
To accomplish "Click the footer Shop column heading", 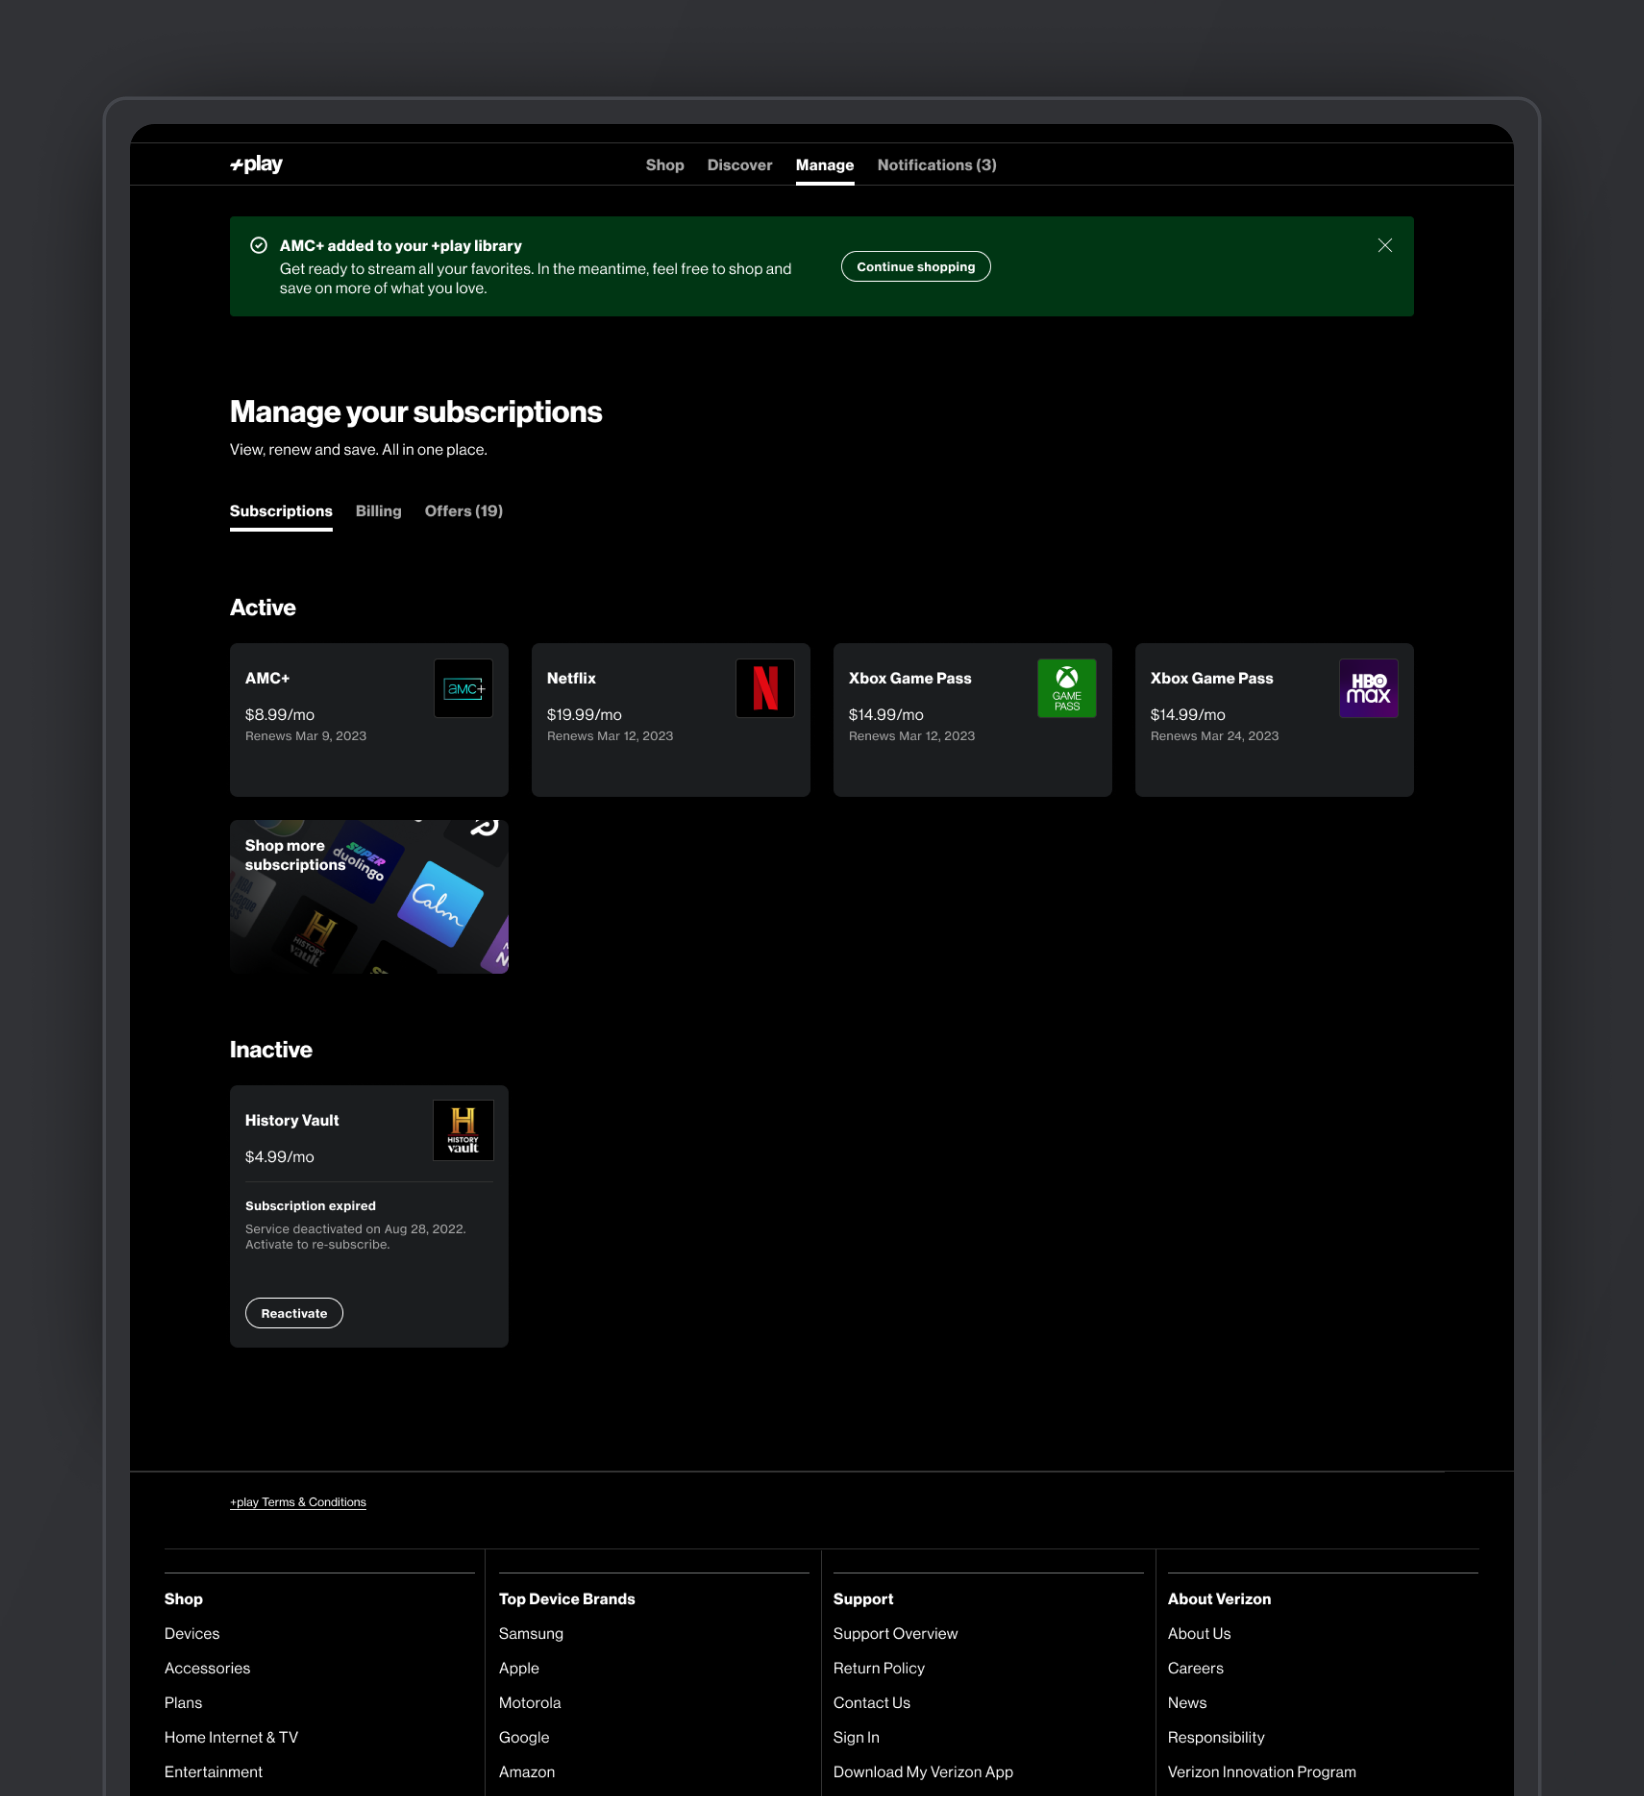I will (183, 1599).
